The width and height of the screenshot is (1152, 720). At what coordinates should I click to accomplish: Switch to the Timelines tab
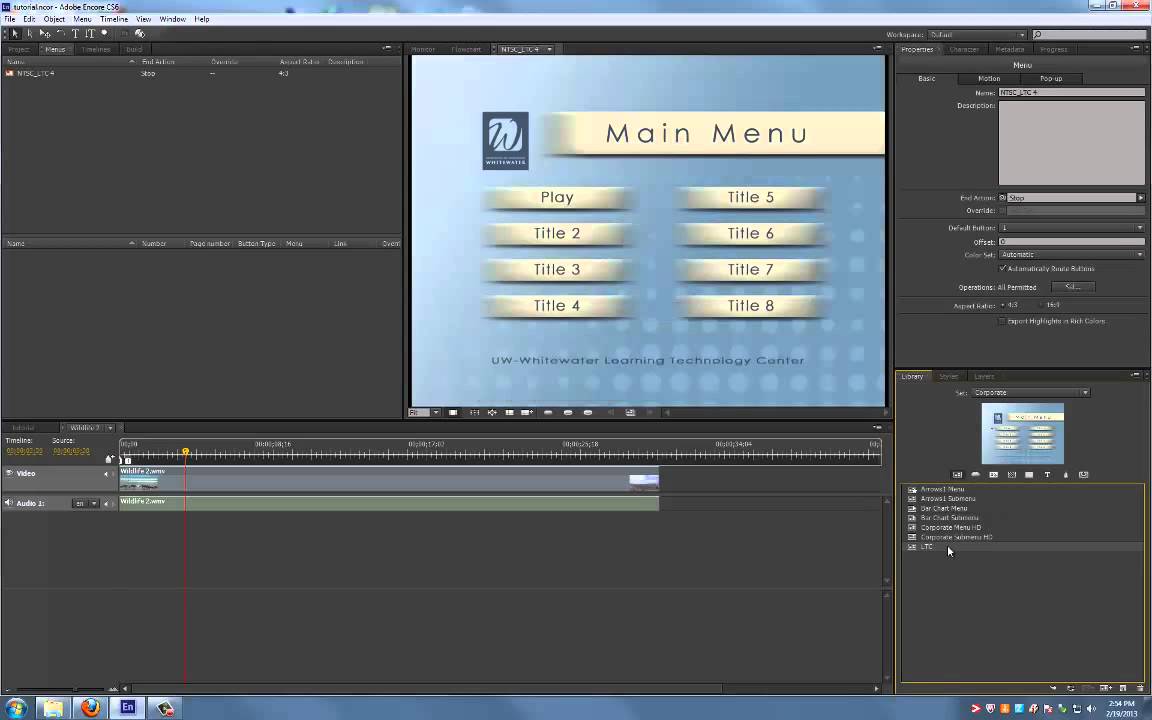click(96, 49)
